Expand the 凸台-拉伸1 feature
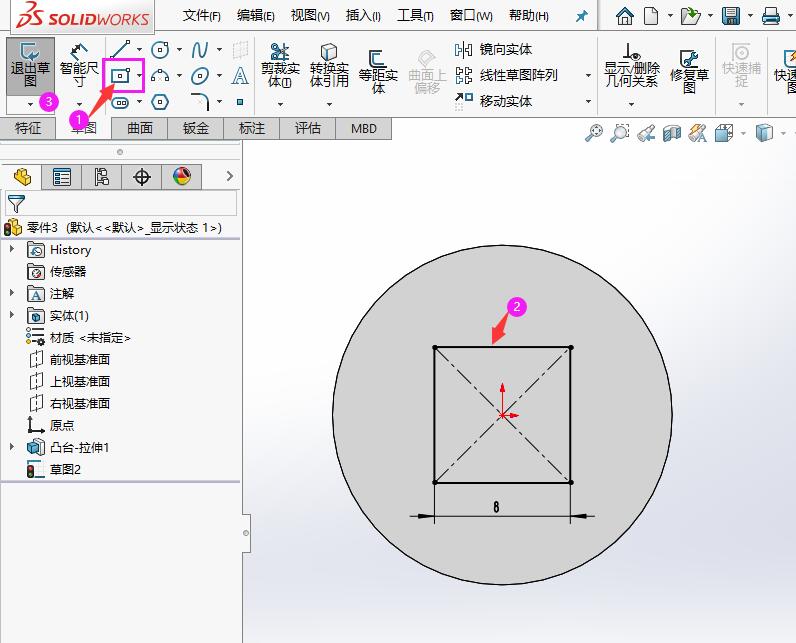The image size is (796, 643). pos(12,447)
